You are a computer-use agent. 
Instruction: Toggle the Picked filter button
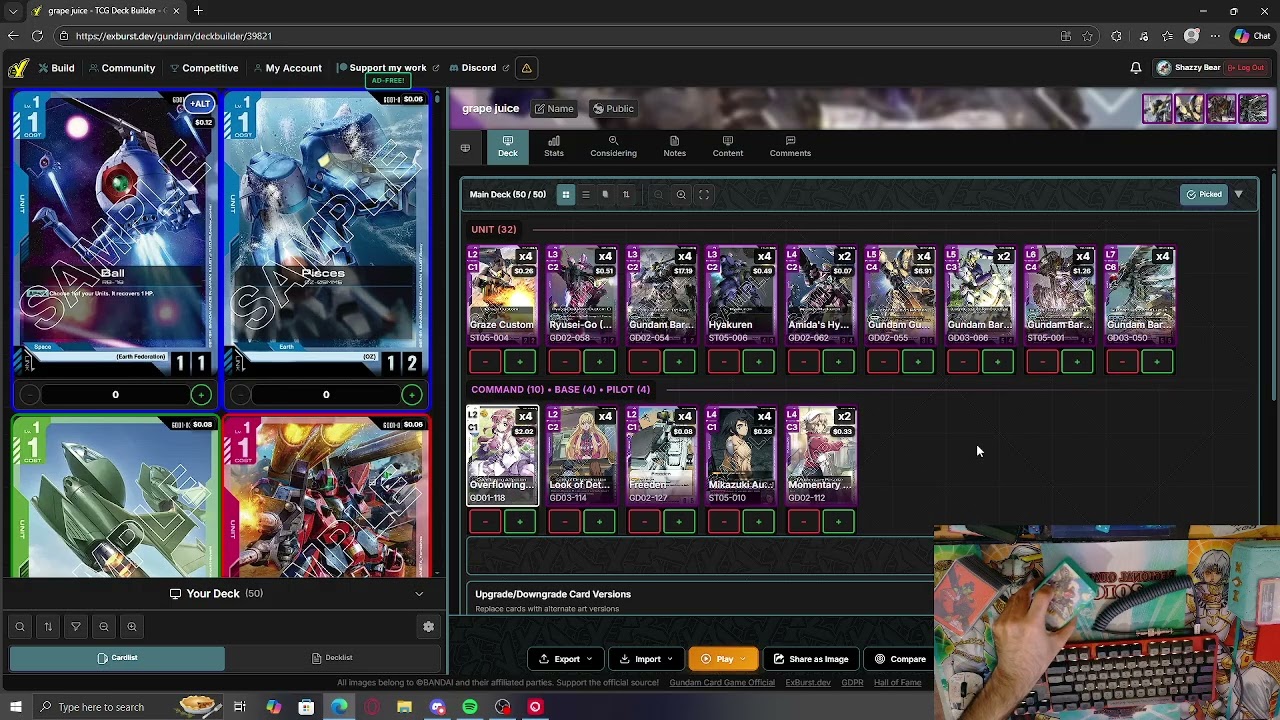click(x=1203, y=195)
